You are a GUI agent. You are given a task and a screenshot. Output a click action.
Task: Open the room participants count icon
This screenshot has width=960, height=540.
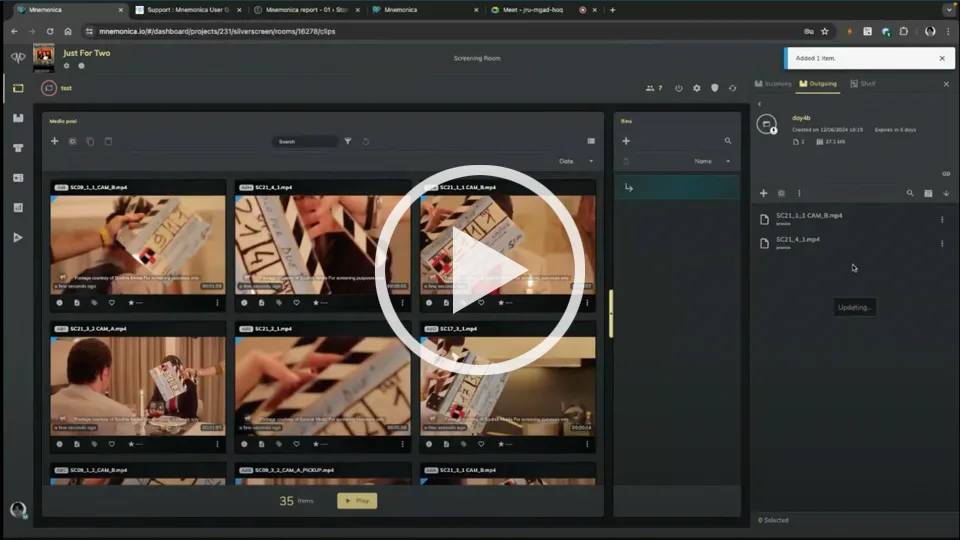(654, 88)
